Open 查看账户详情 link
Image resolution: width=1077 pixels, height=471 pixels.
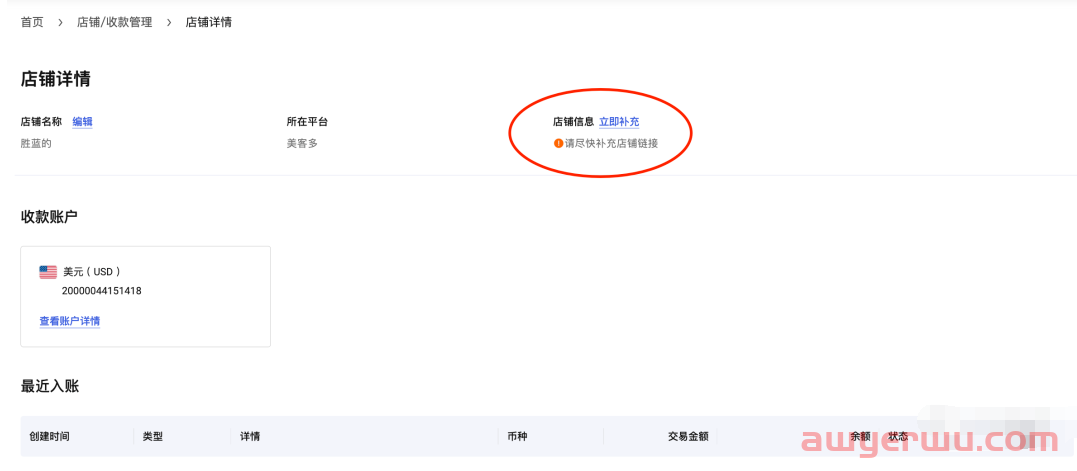[x=70, y=321]
